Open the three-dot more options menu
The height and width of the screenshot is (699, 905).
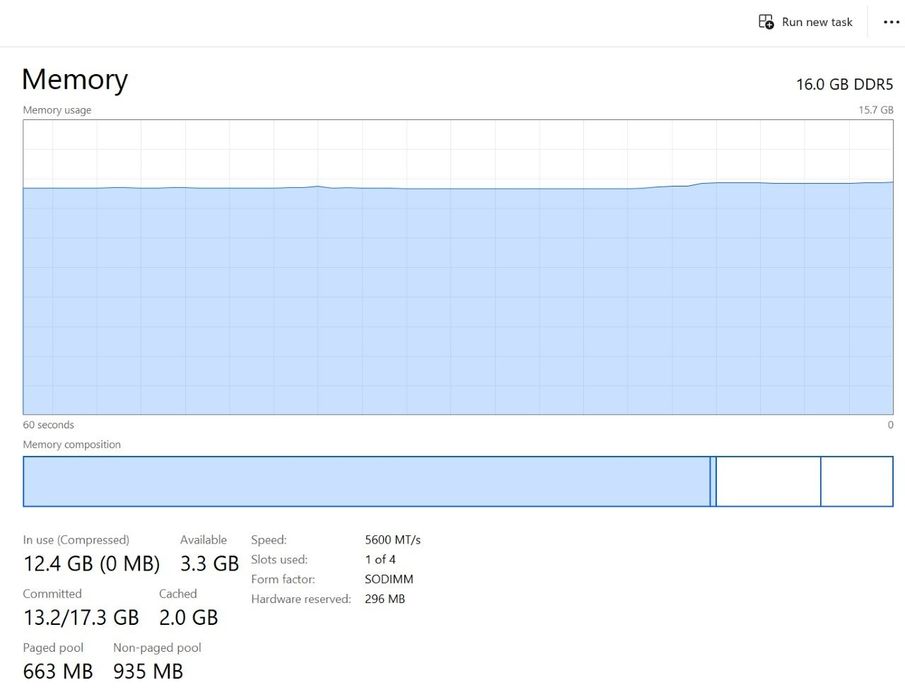[x=891, y=22]
